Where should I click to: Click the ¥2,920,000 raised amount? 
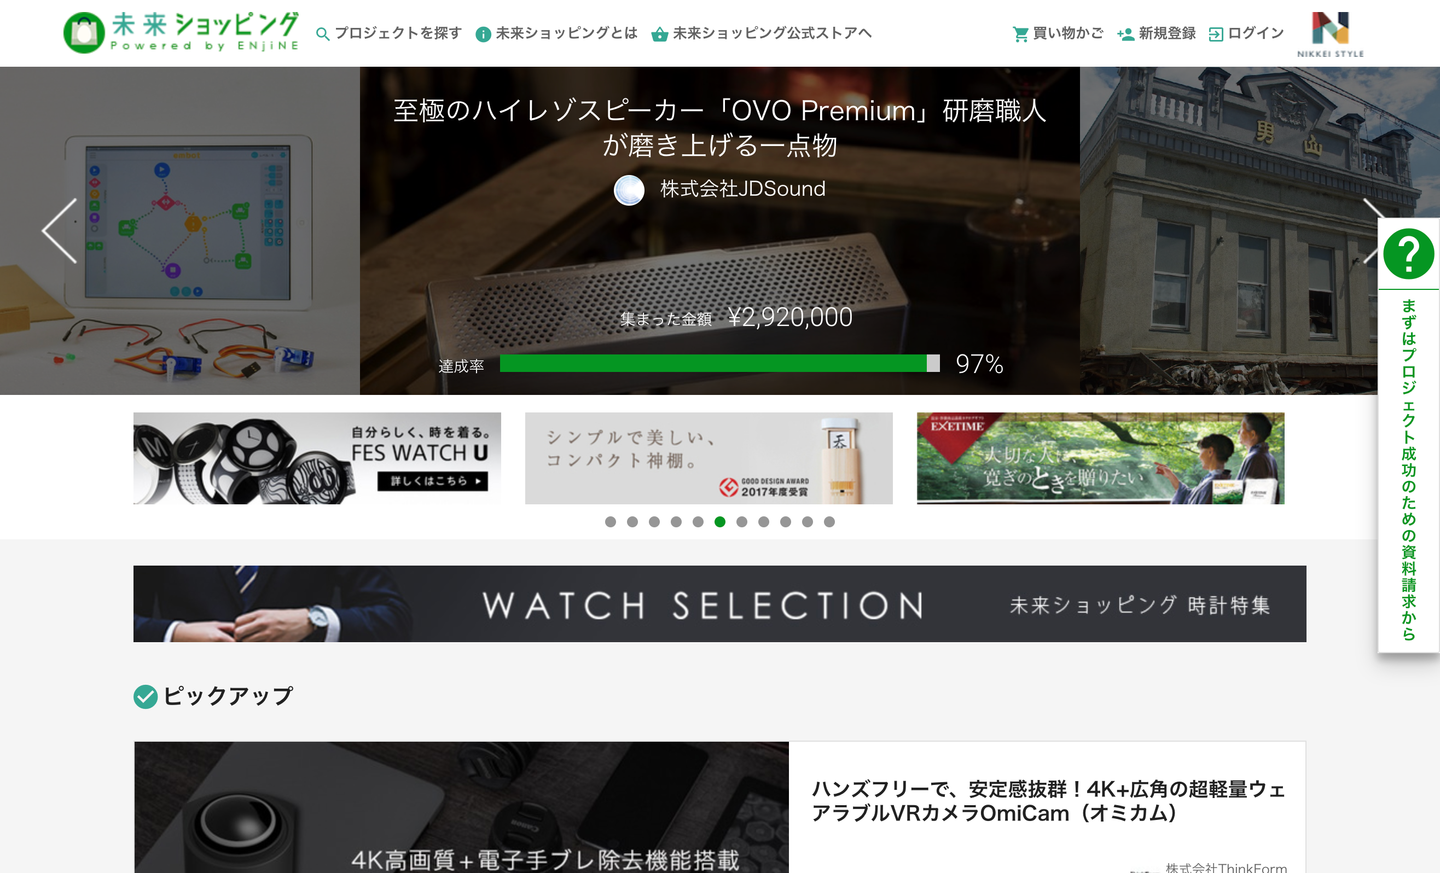790,317
